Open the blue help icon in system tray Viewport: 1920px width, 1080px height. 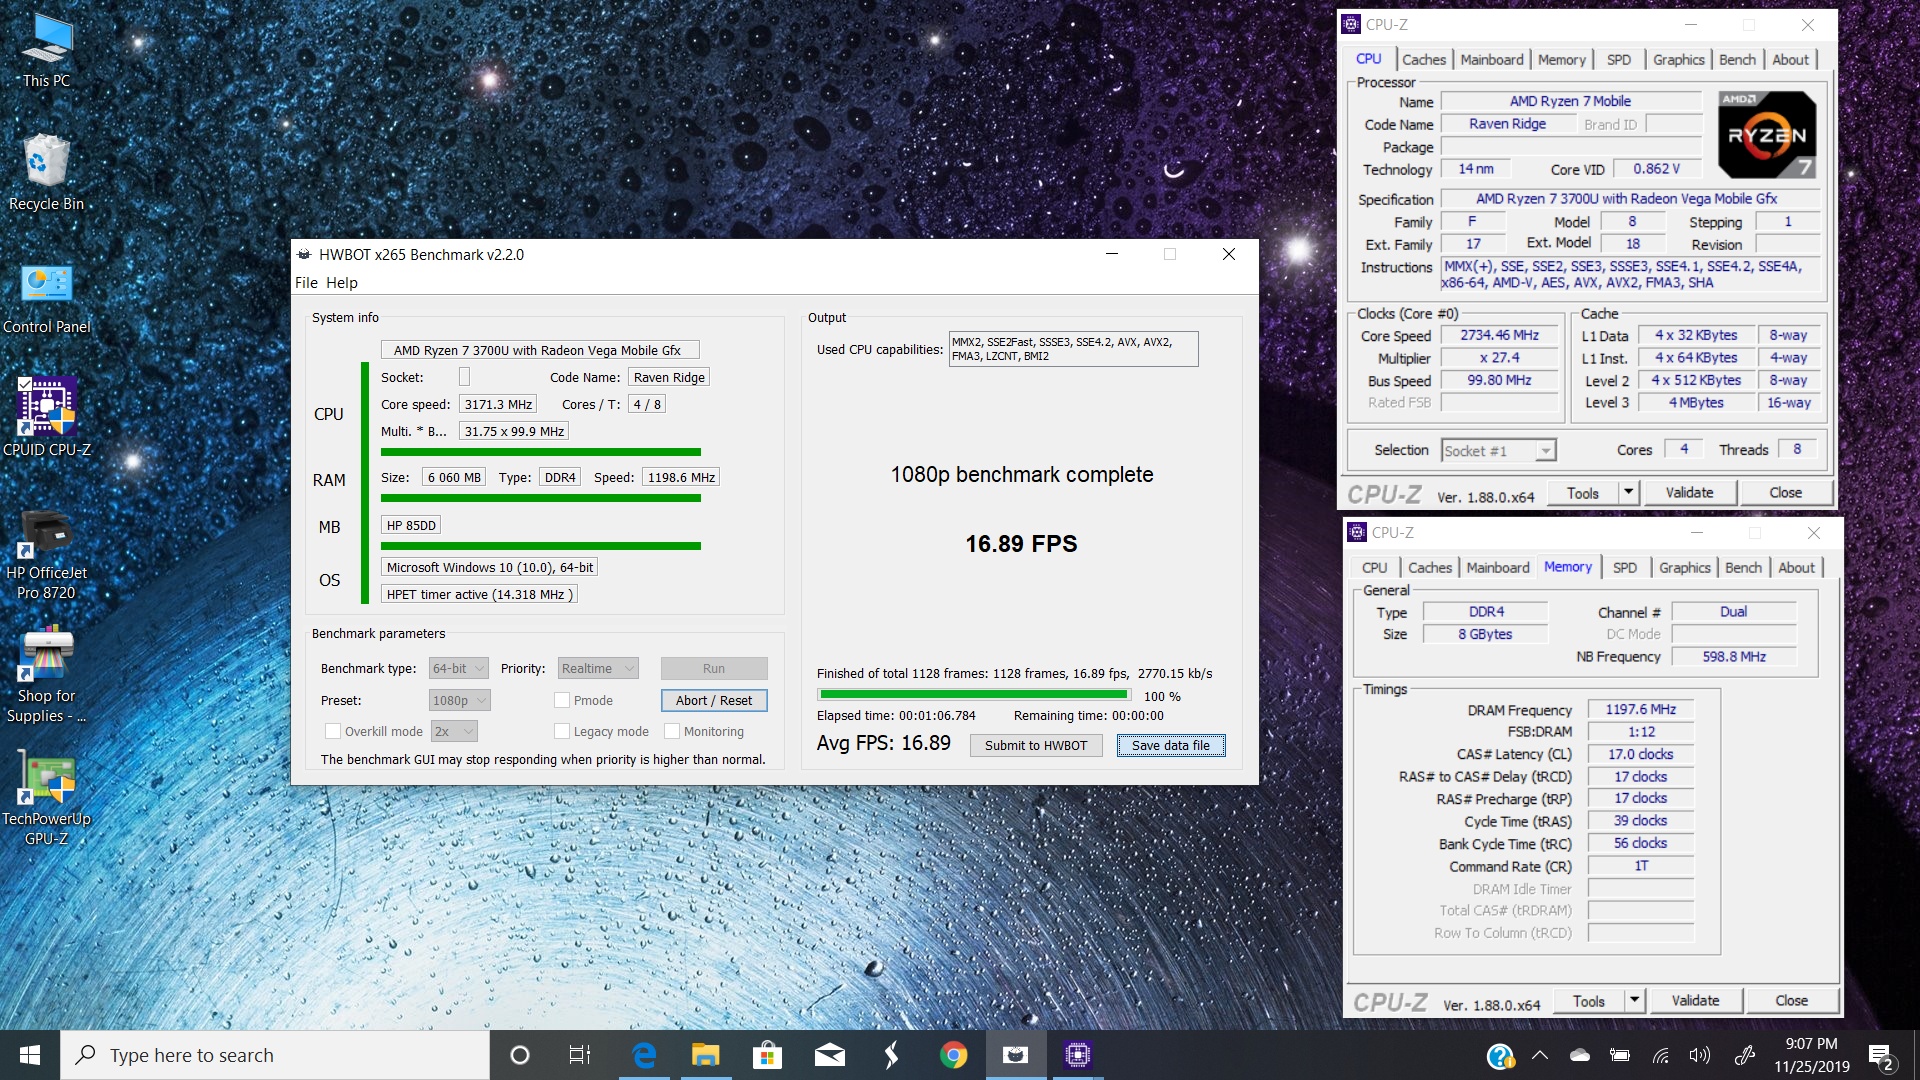point(1500,1056)
